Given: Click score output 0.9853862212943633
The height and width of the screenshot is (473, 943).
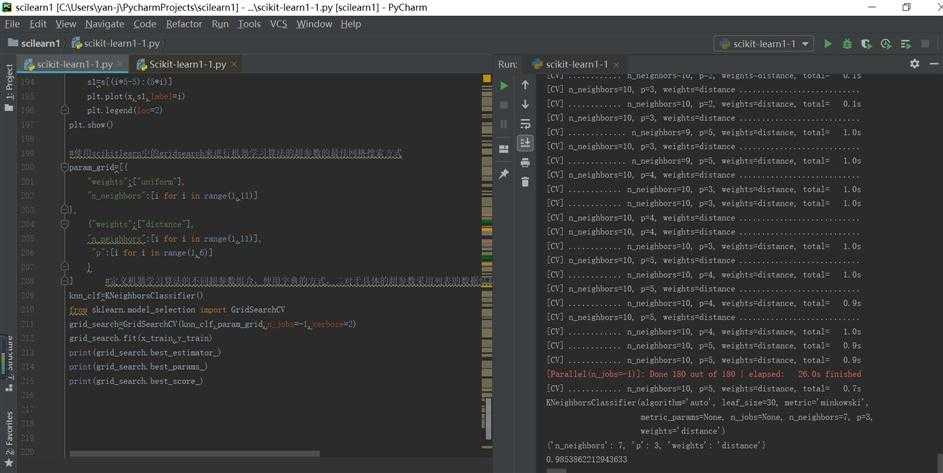Looking at the screenshot, I should (586, 460).
